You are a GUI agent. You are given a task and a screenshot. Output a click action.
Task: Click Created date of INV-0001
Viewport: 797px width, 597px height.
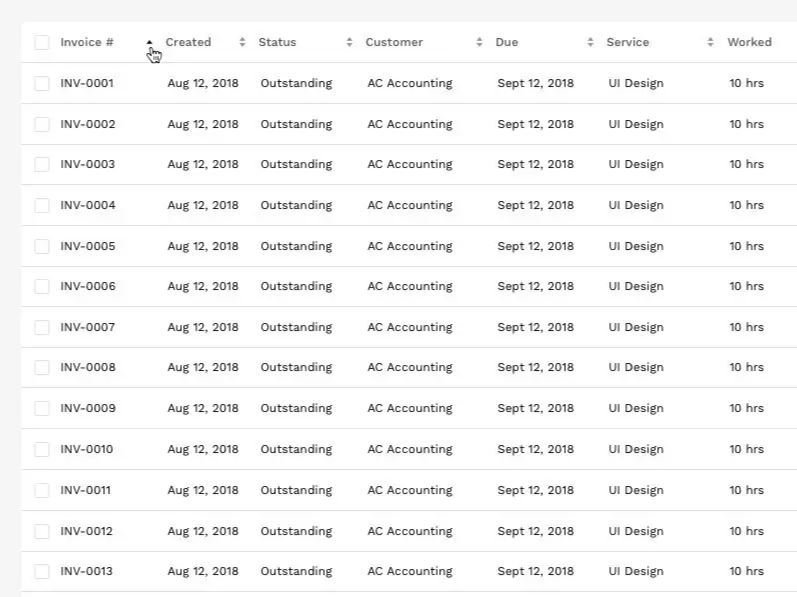[203, 83]
